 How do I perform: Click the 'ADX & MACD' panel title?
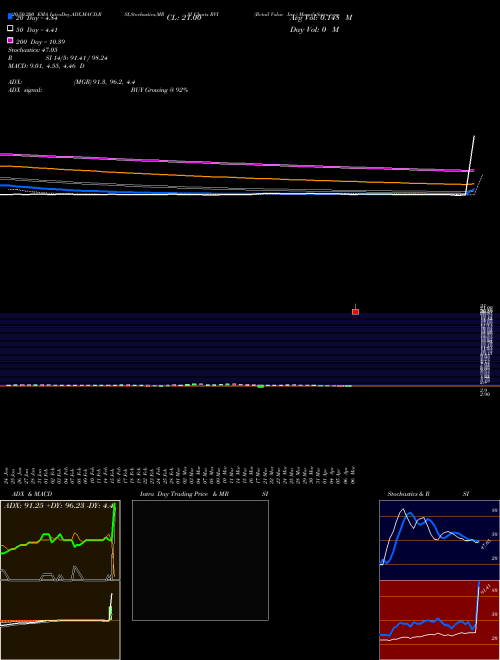click(32, 494)
